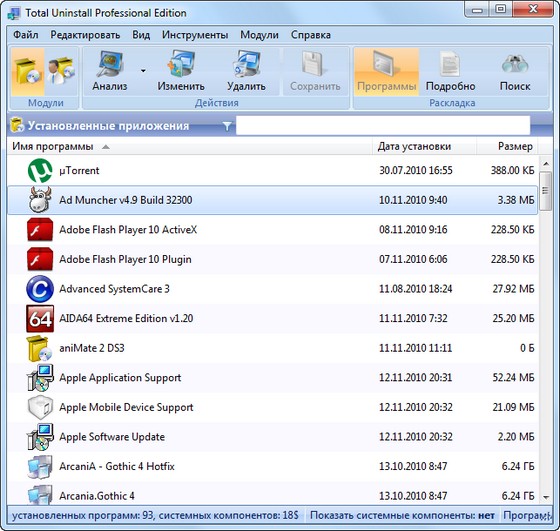Image resolution: width=560 pixels, height=531 pixels.
Task: Sort by Имя программы column header
Action: click(x=189, y=146)
